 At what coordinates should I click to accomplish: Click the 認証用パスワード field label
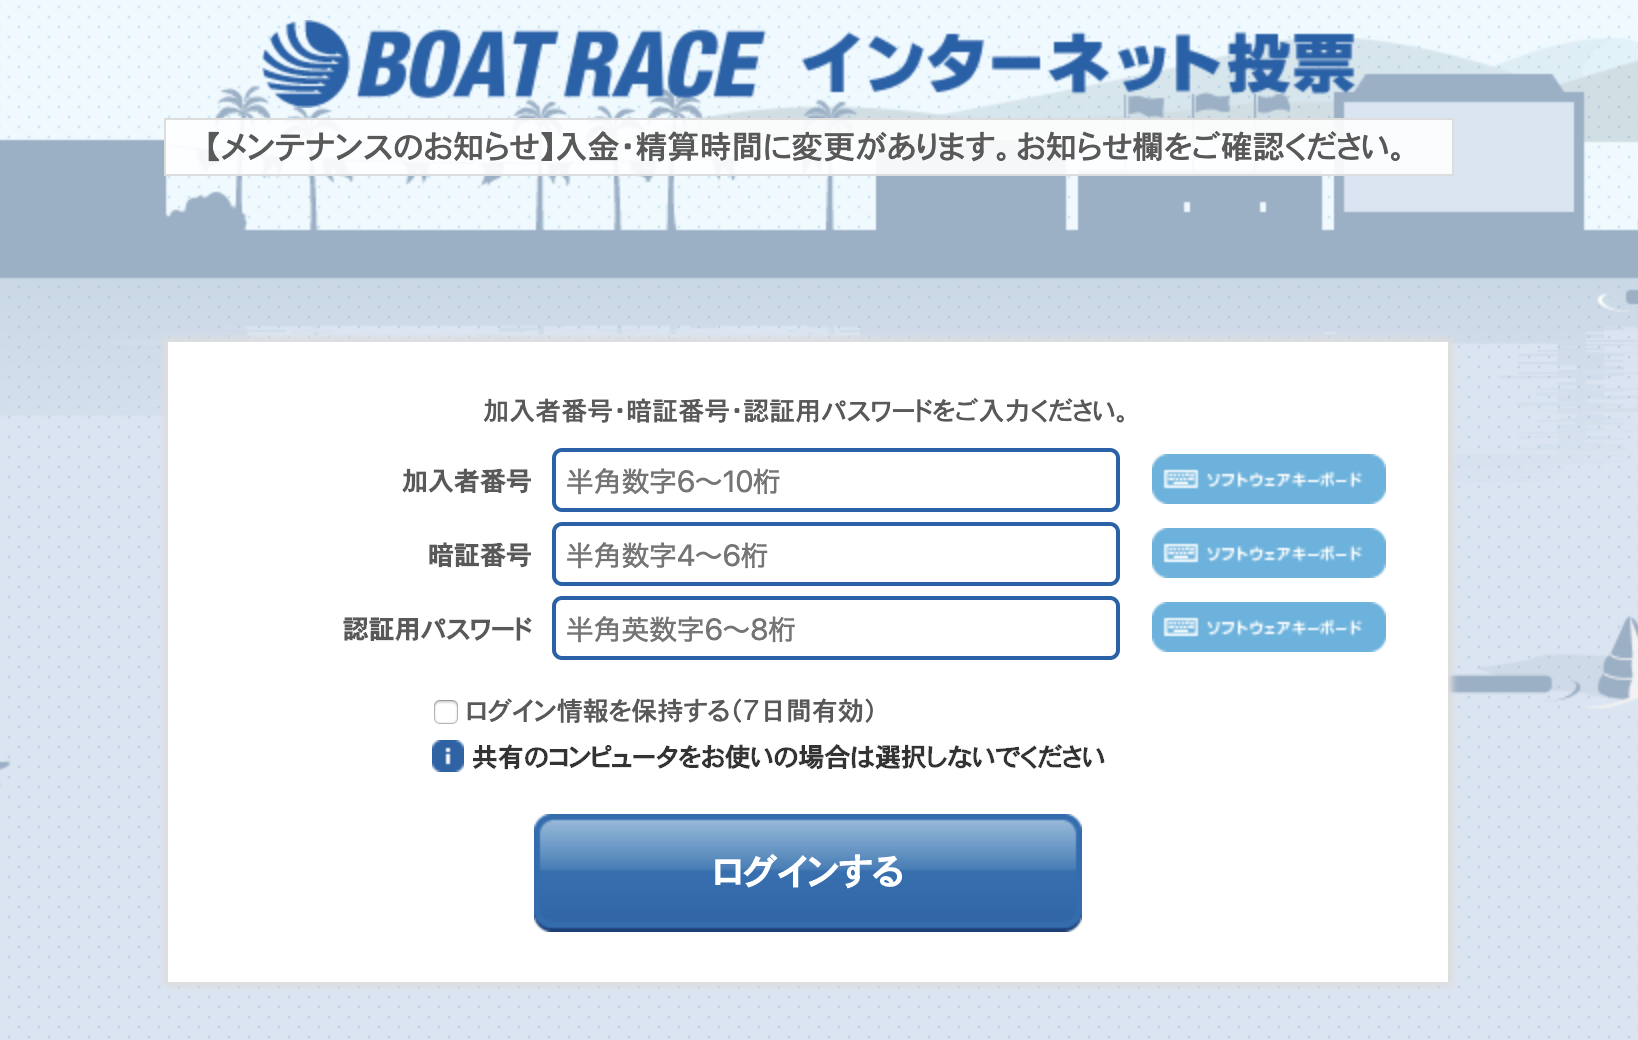[438, 629]
